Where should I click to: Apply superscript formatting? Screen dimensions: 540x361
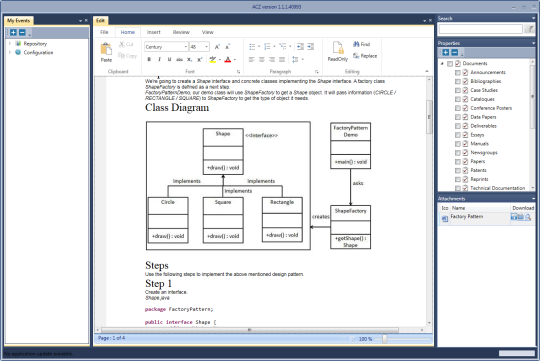point(199,59)
